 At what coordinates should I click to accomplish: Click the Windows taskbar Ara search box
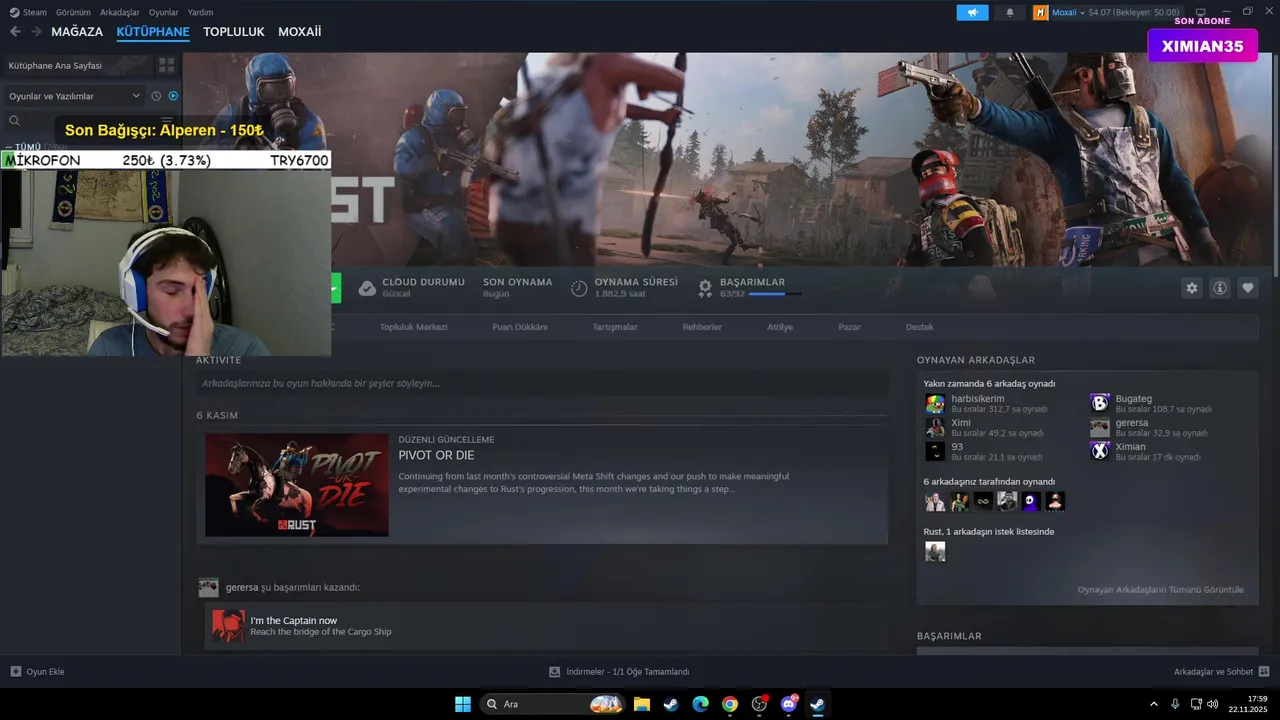tap(553, 704)
